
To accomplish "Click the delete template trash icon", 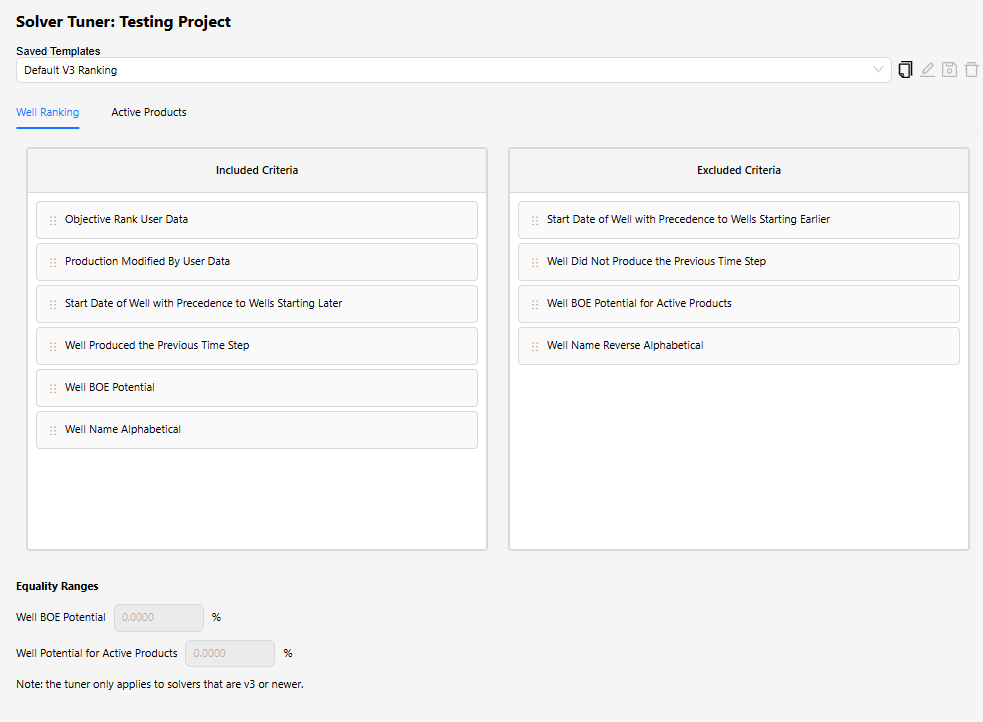I will coord(971,70).
